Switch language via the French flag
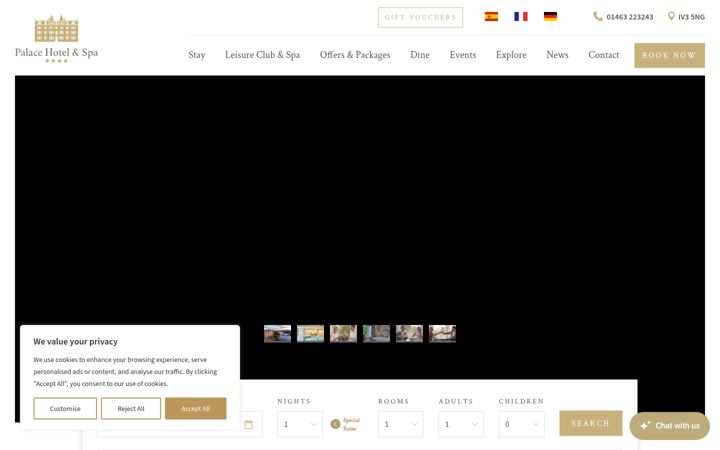 (x=521, y=17)
